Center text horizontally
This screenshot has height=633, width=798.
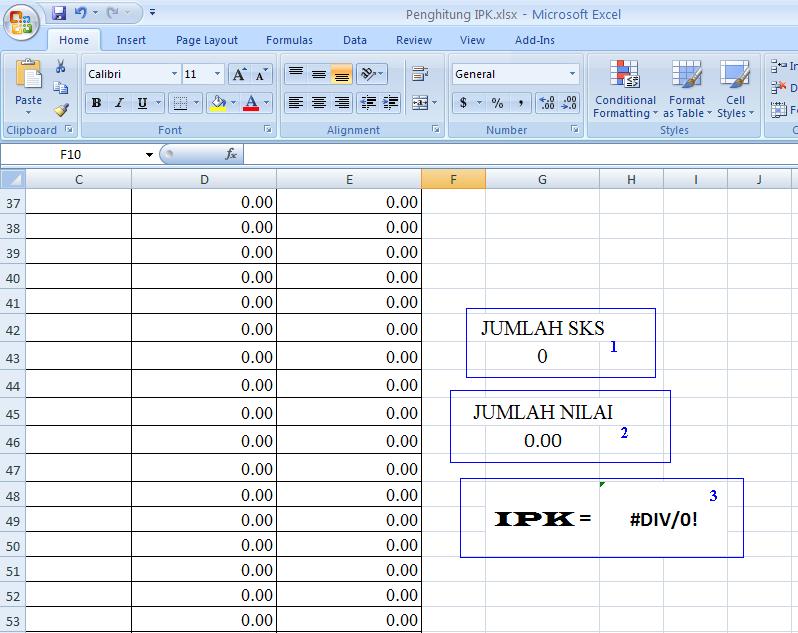[319, 103]
